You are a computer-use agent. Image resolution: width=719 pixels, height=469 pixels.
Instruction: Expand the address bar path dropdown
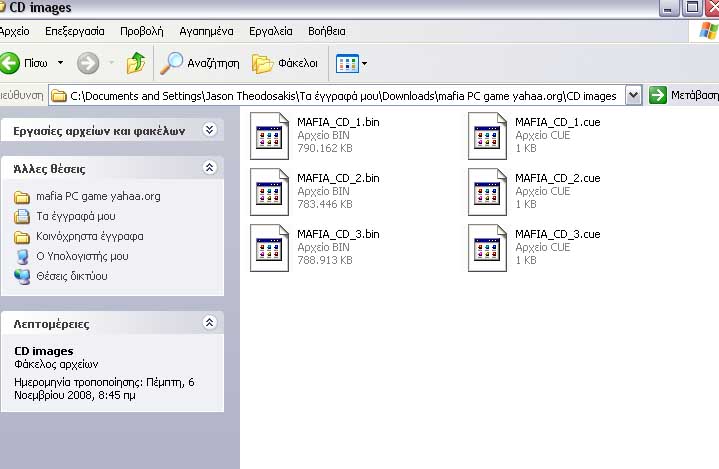click(633, 96)
